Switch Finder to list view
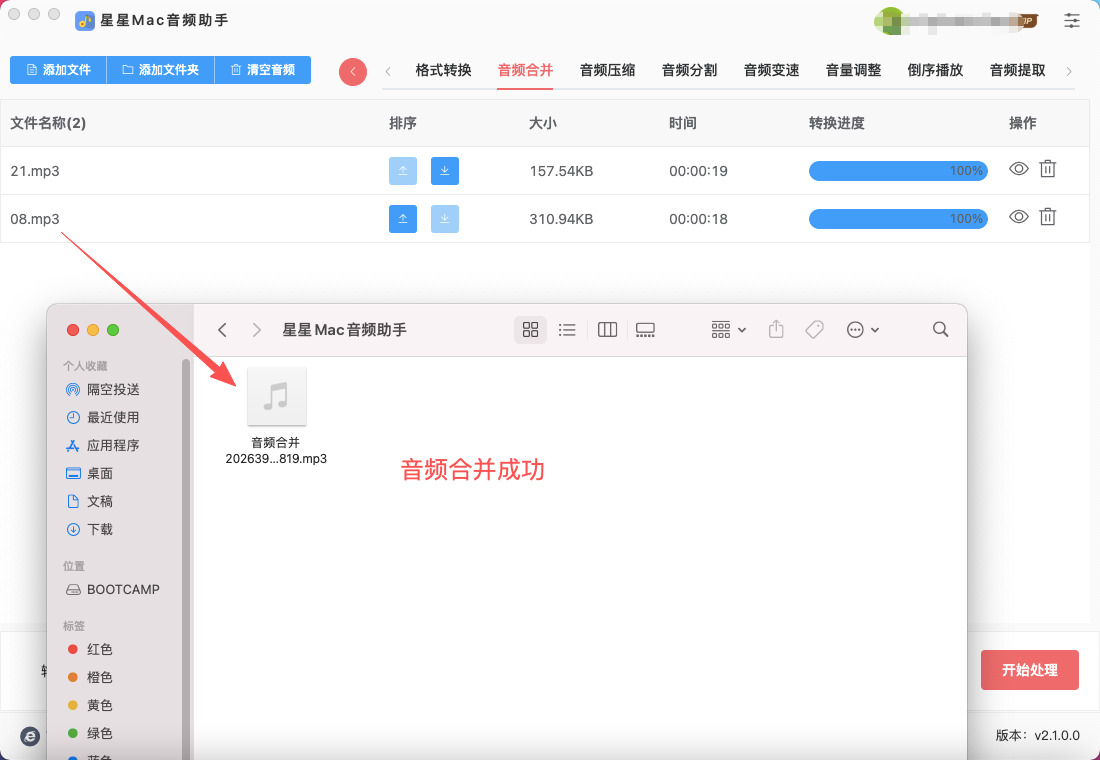Viewport: 1100px width, 760px height. (567, 330)
